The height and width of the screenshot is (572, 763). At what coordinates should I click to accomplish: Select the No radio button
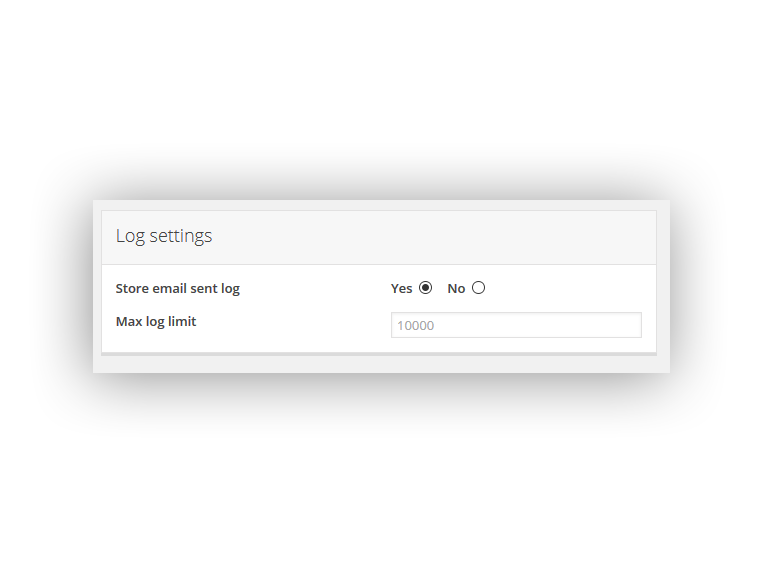coord(479,288)
